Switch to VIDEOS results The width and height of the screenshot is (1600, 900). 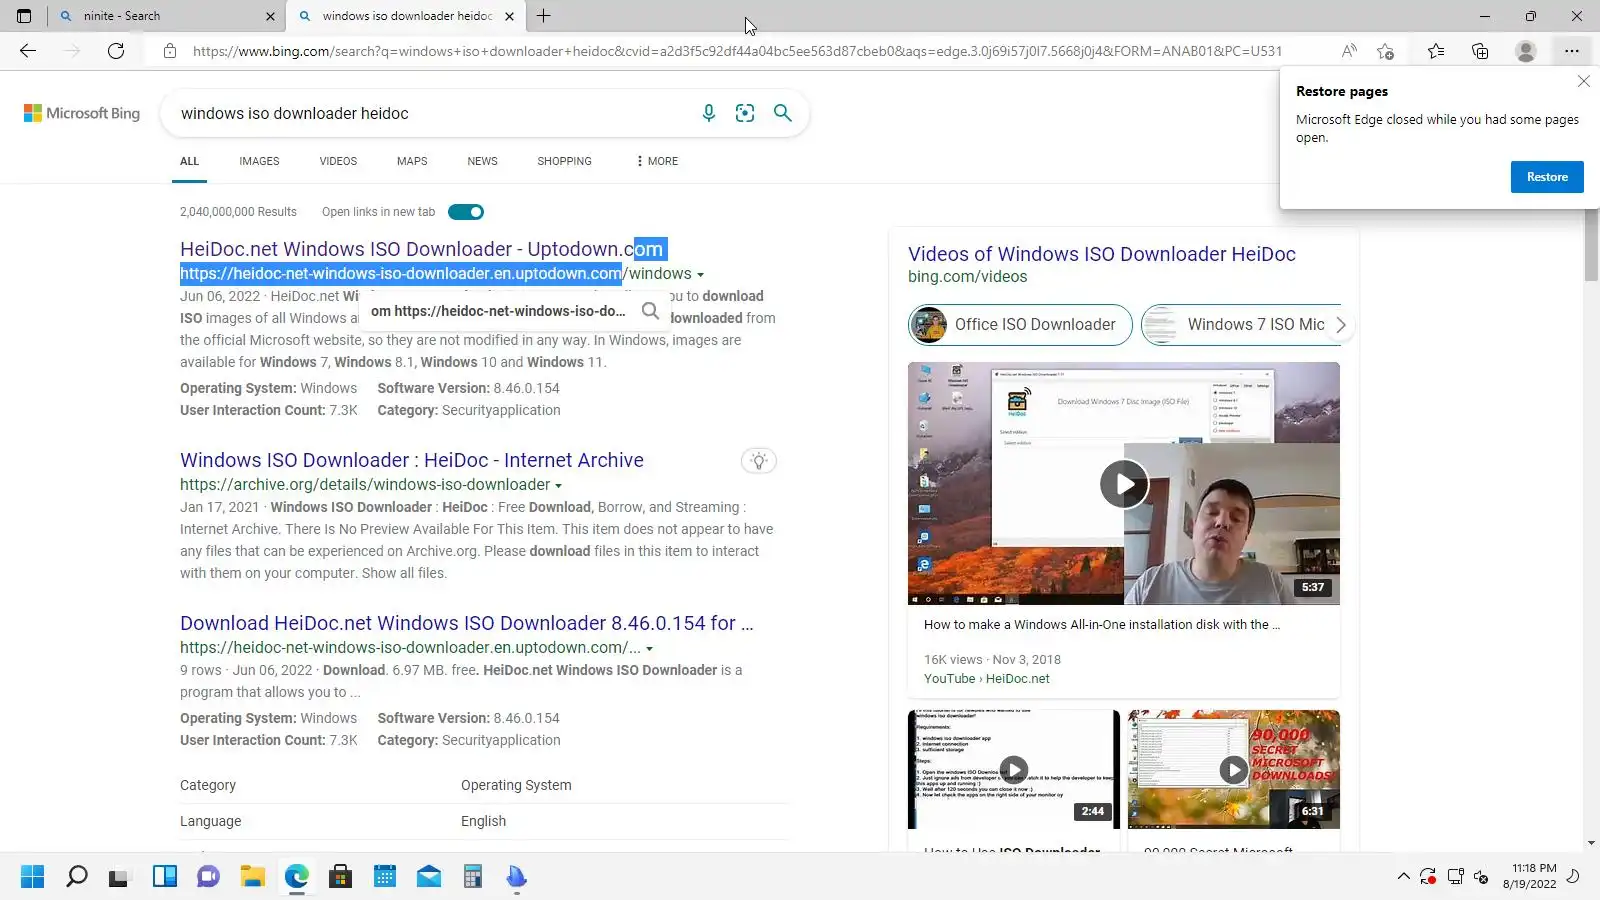click(338, 161)
